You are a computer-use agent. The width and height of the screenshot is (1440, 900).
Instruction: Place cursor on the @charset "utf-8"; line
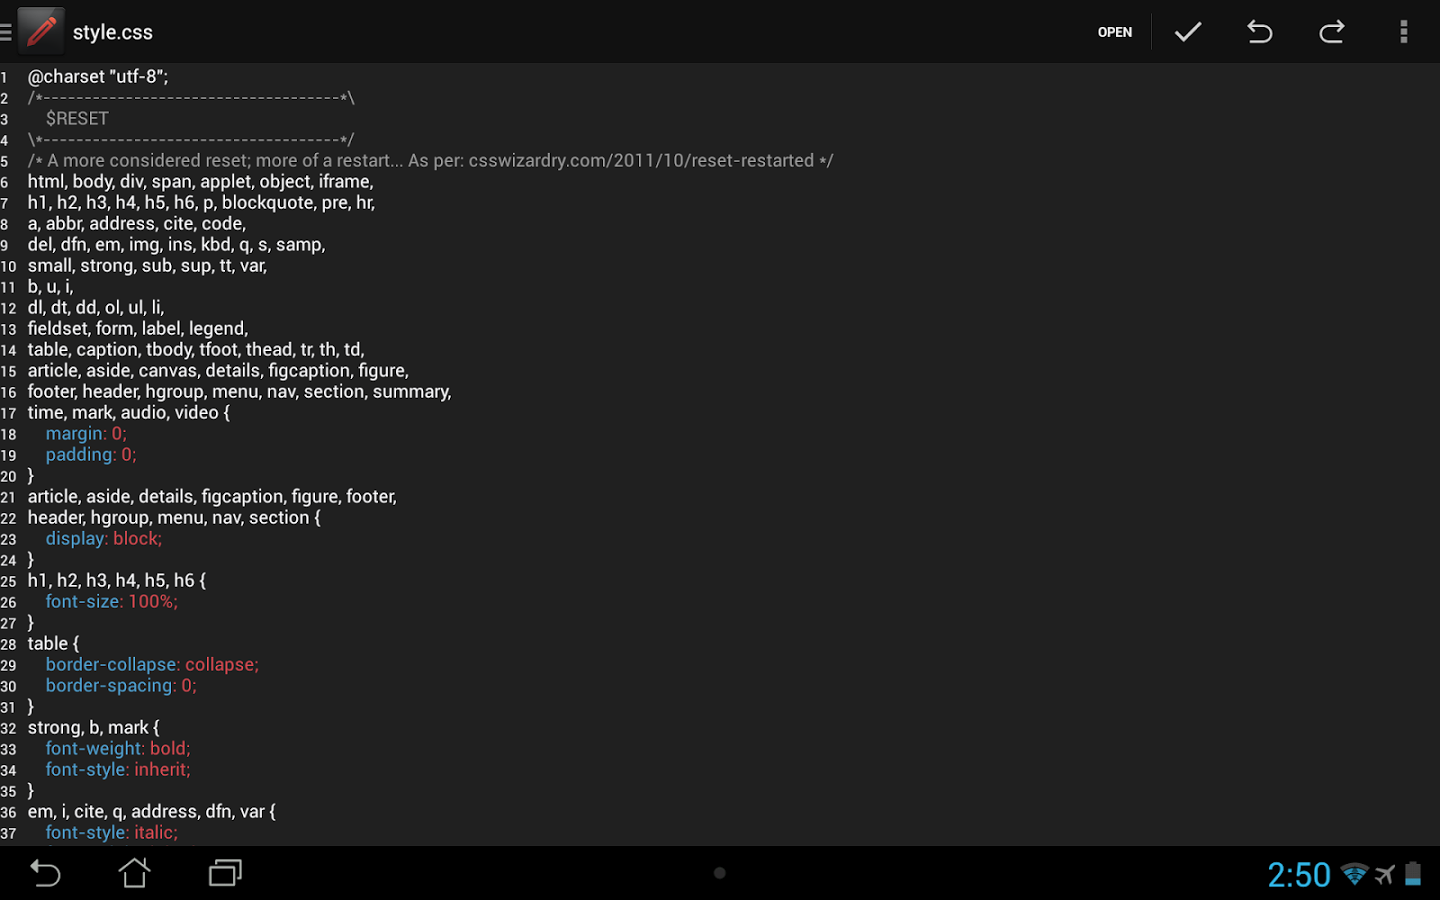click(98, 76)
